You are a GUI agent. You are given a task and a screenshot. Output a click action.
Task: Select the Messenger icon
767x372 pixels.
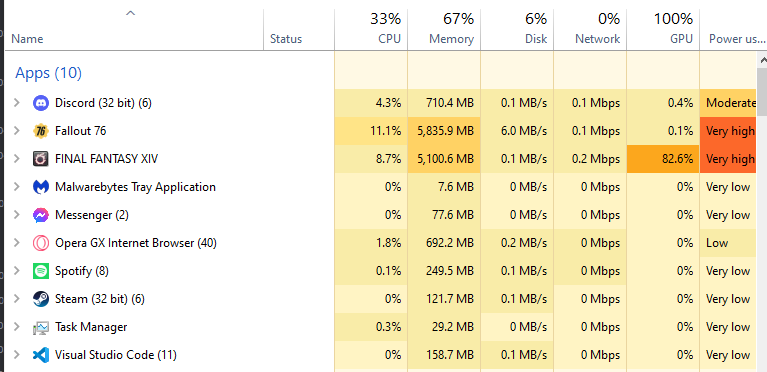tap(41, 215)
